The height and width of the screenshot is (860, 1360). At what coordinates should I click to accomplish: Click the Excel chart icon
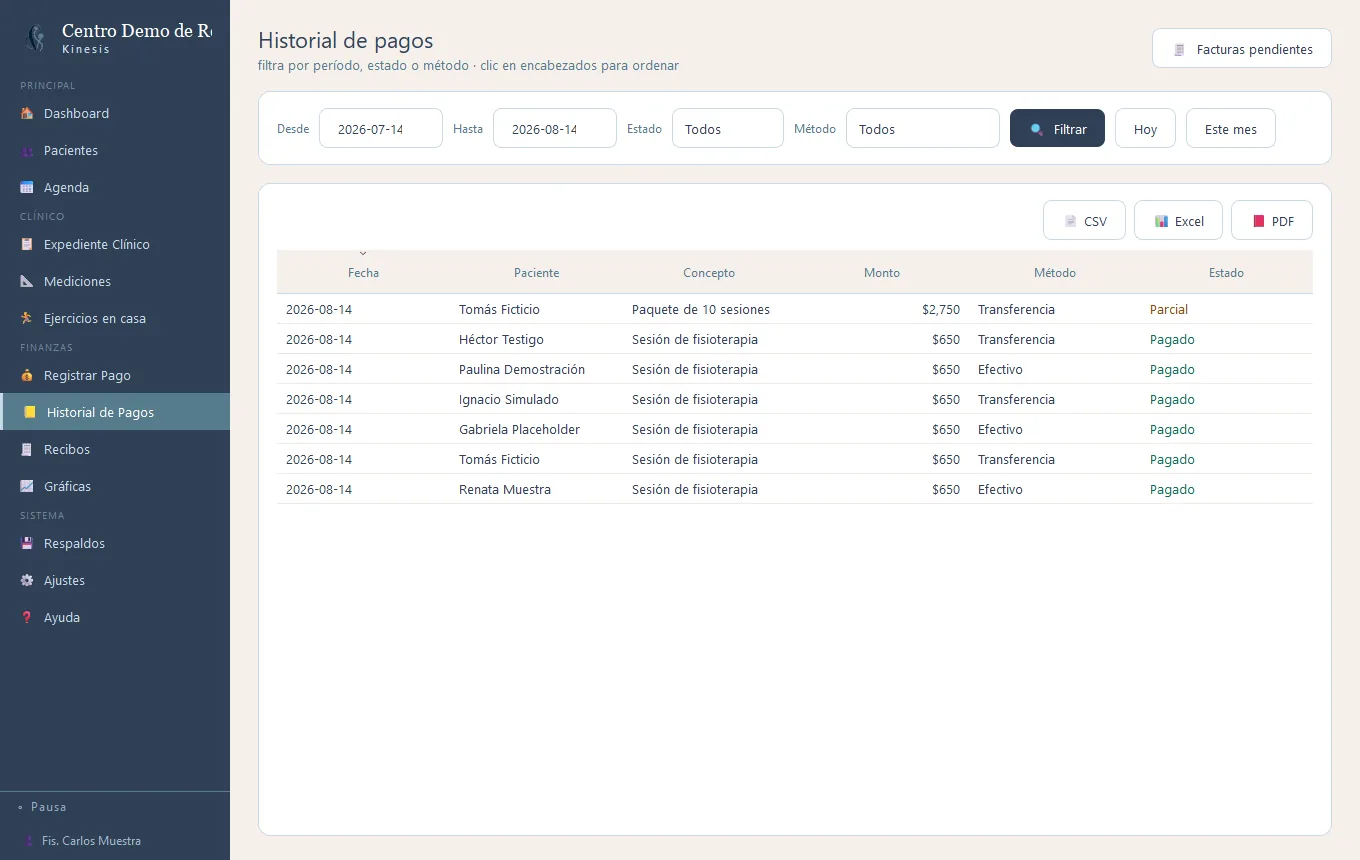point(1161,221)
